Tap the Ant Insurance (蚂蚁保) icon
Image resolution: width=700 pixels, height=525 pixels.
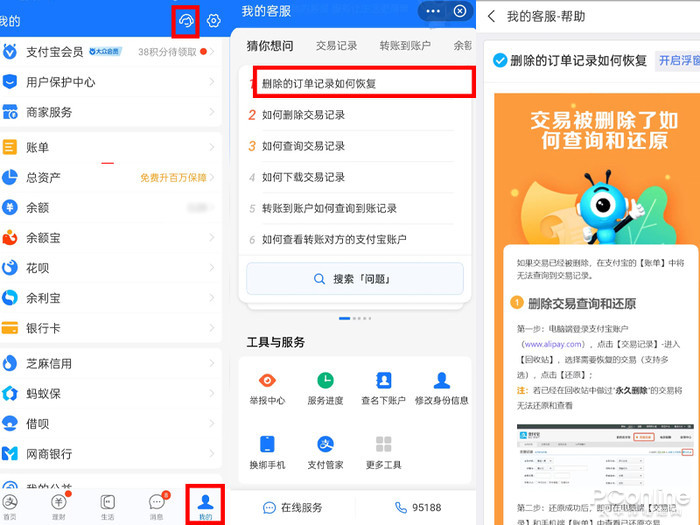tap(10, 393)
